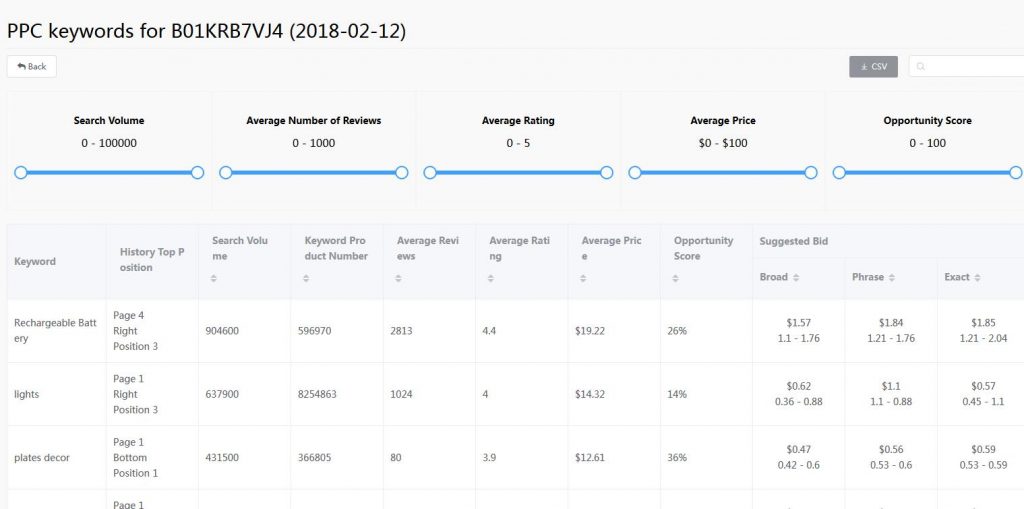Focus the keyword search input box

click(970, 67)
